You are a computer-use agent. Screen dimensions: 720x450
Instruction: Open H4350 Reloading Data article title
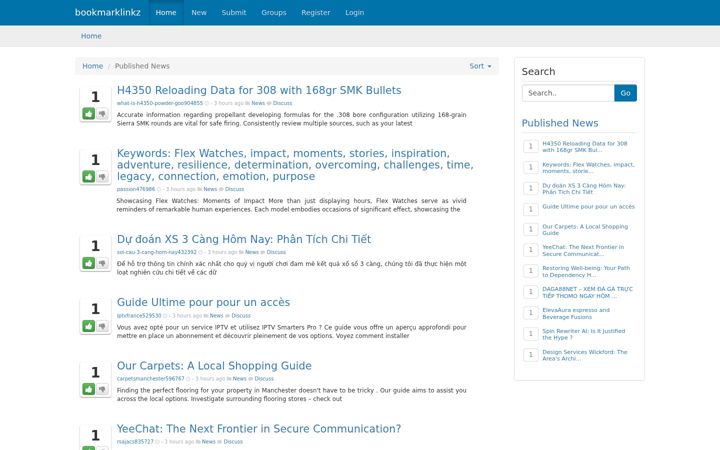259,90
